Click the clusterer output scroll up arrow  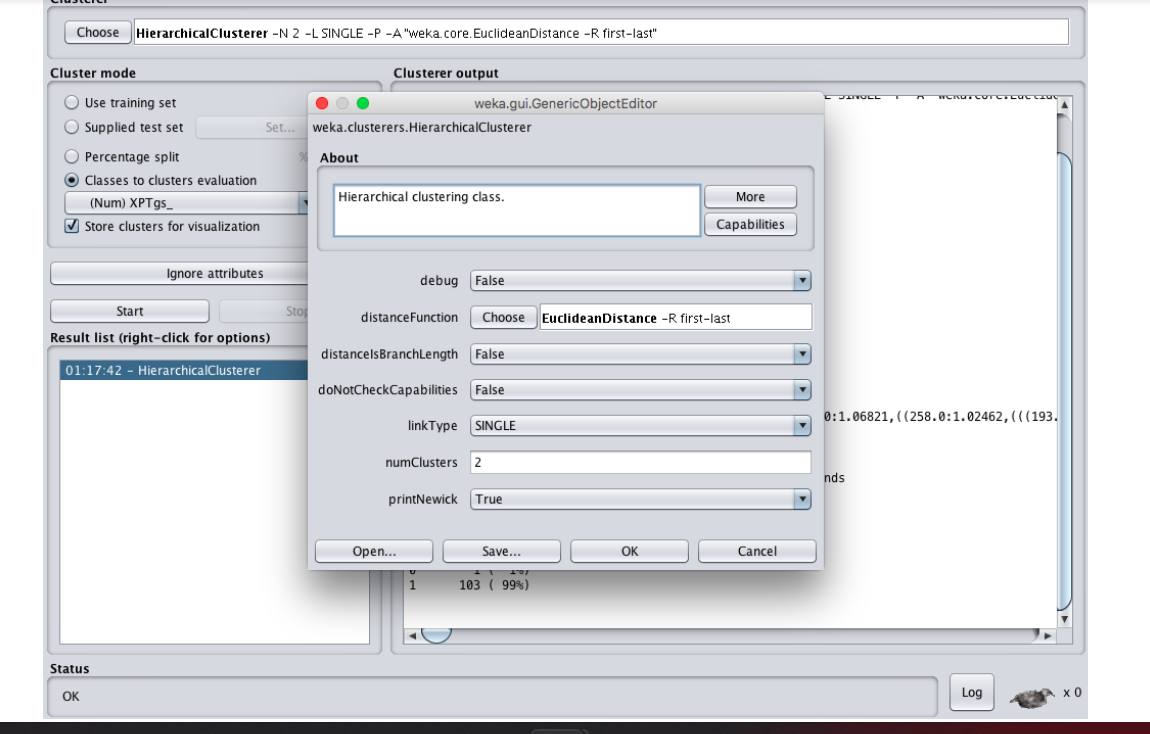[1064, 105]
